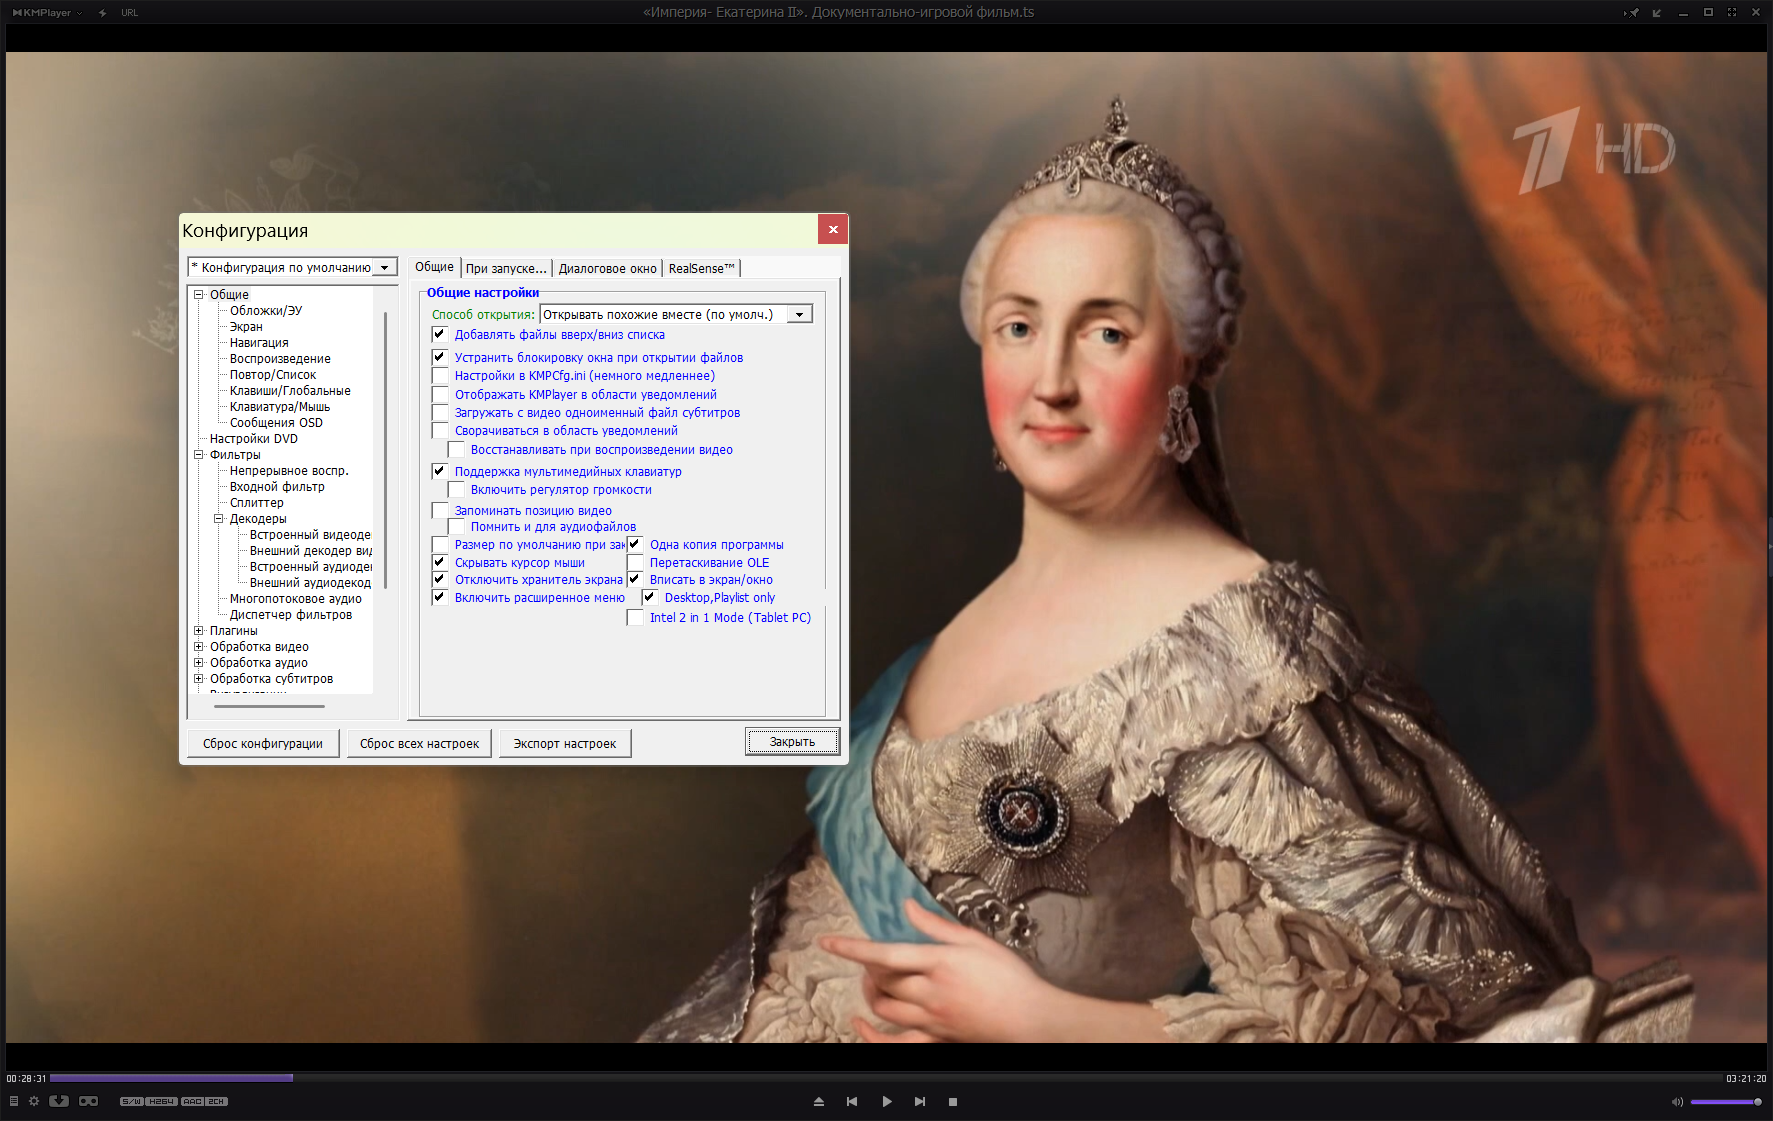Open the configuration preset dropdown
The width and height of the screenshot is (1773, 1121).
(384, 268)
